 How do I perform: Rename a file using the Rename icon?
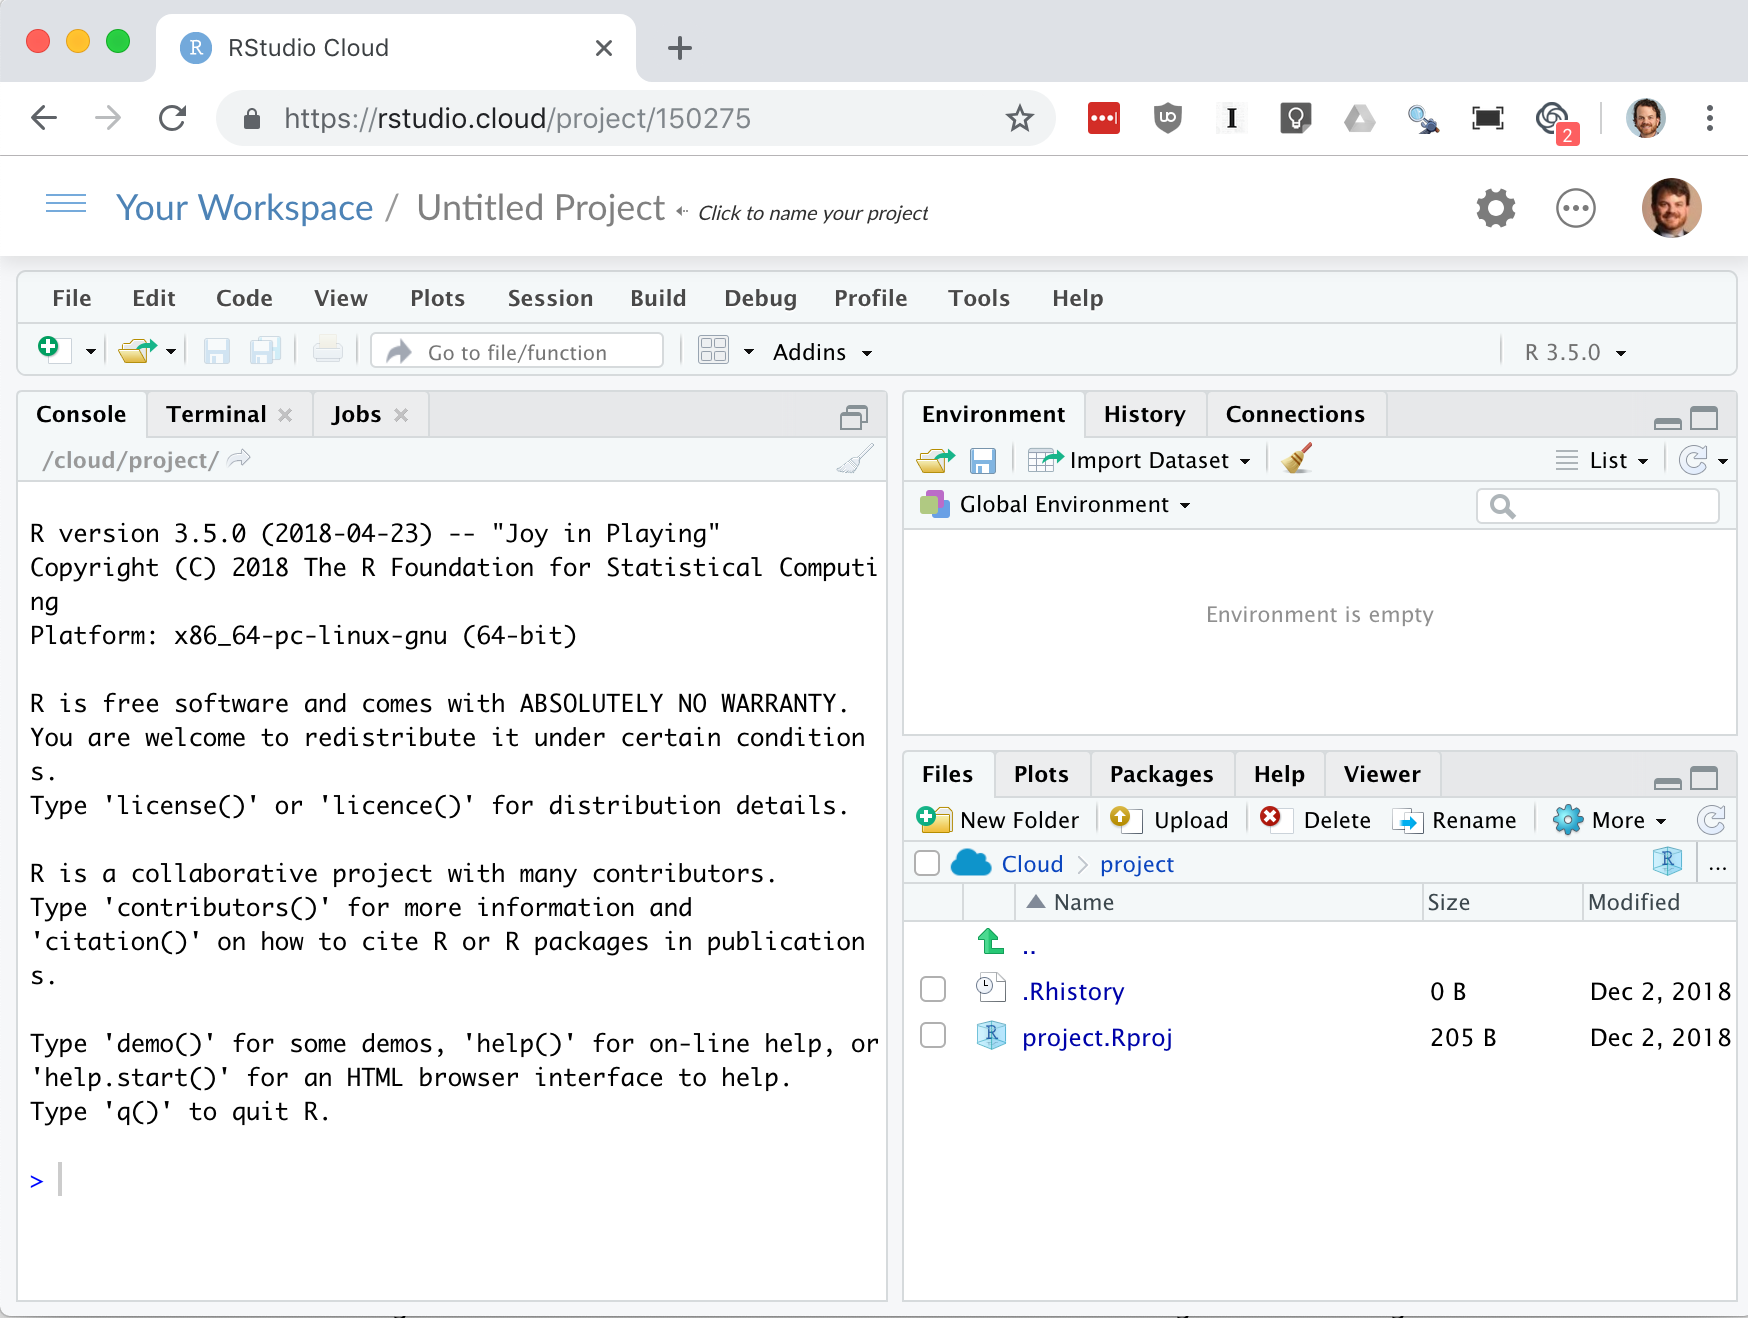pyautogui.click(x=1455, y=819)
